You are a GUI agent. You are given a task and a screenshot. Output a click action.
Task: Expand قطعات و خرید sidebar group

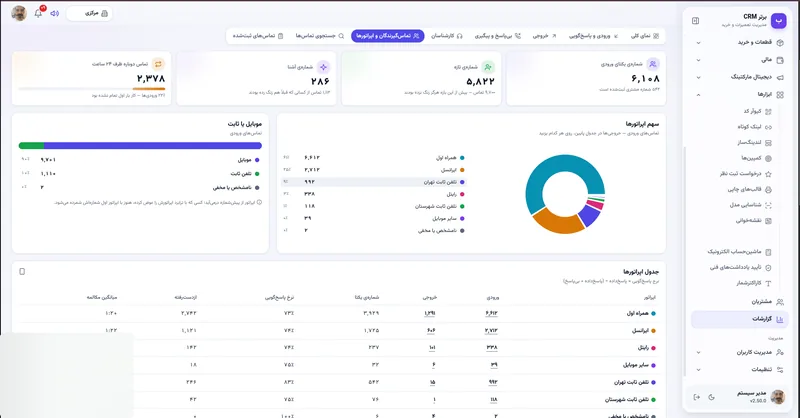[740, 42]
